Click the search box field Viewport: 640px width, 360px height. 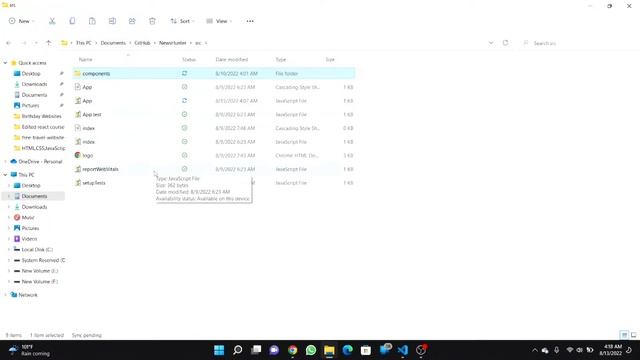click(x=578, y=43)
